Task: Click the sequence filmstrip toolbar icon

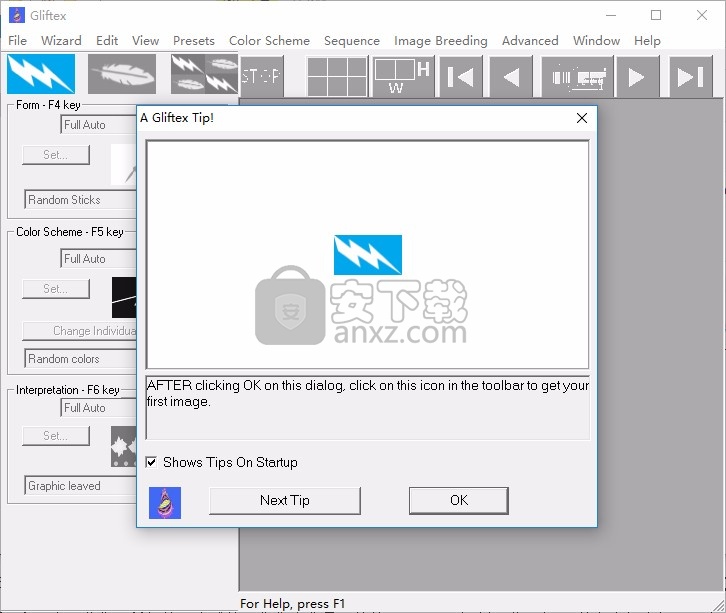Action: (x=577, y=77)
